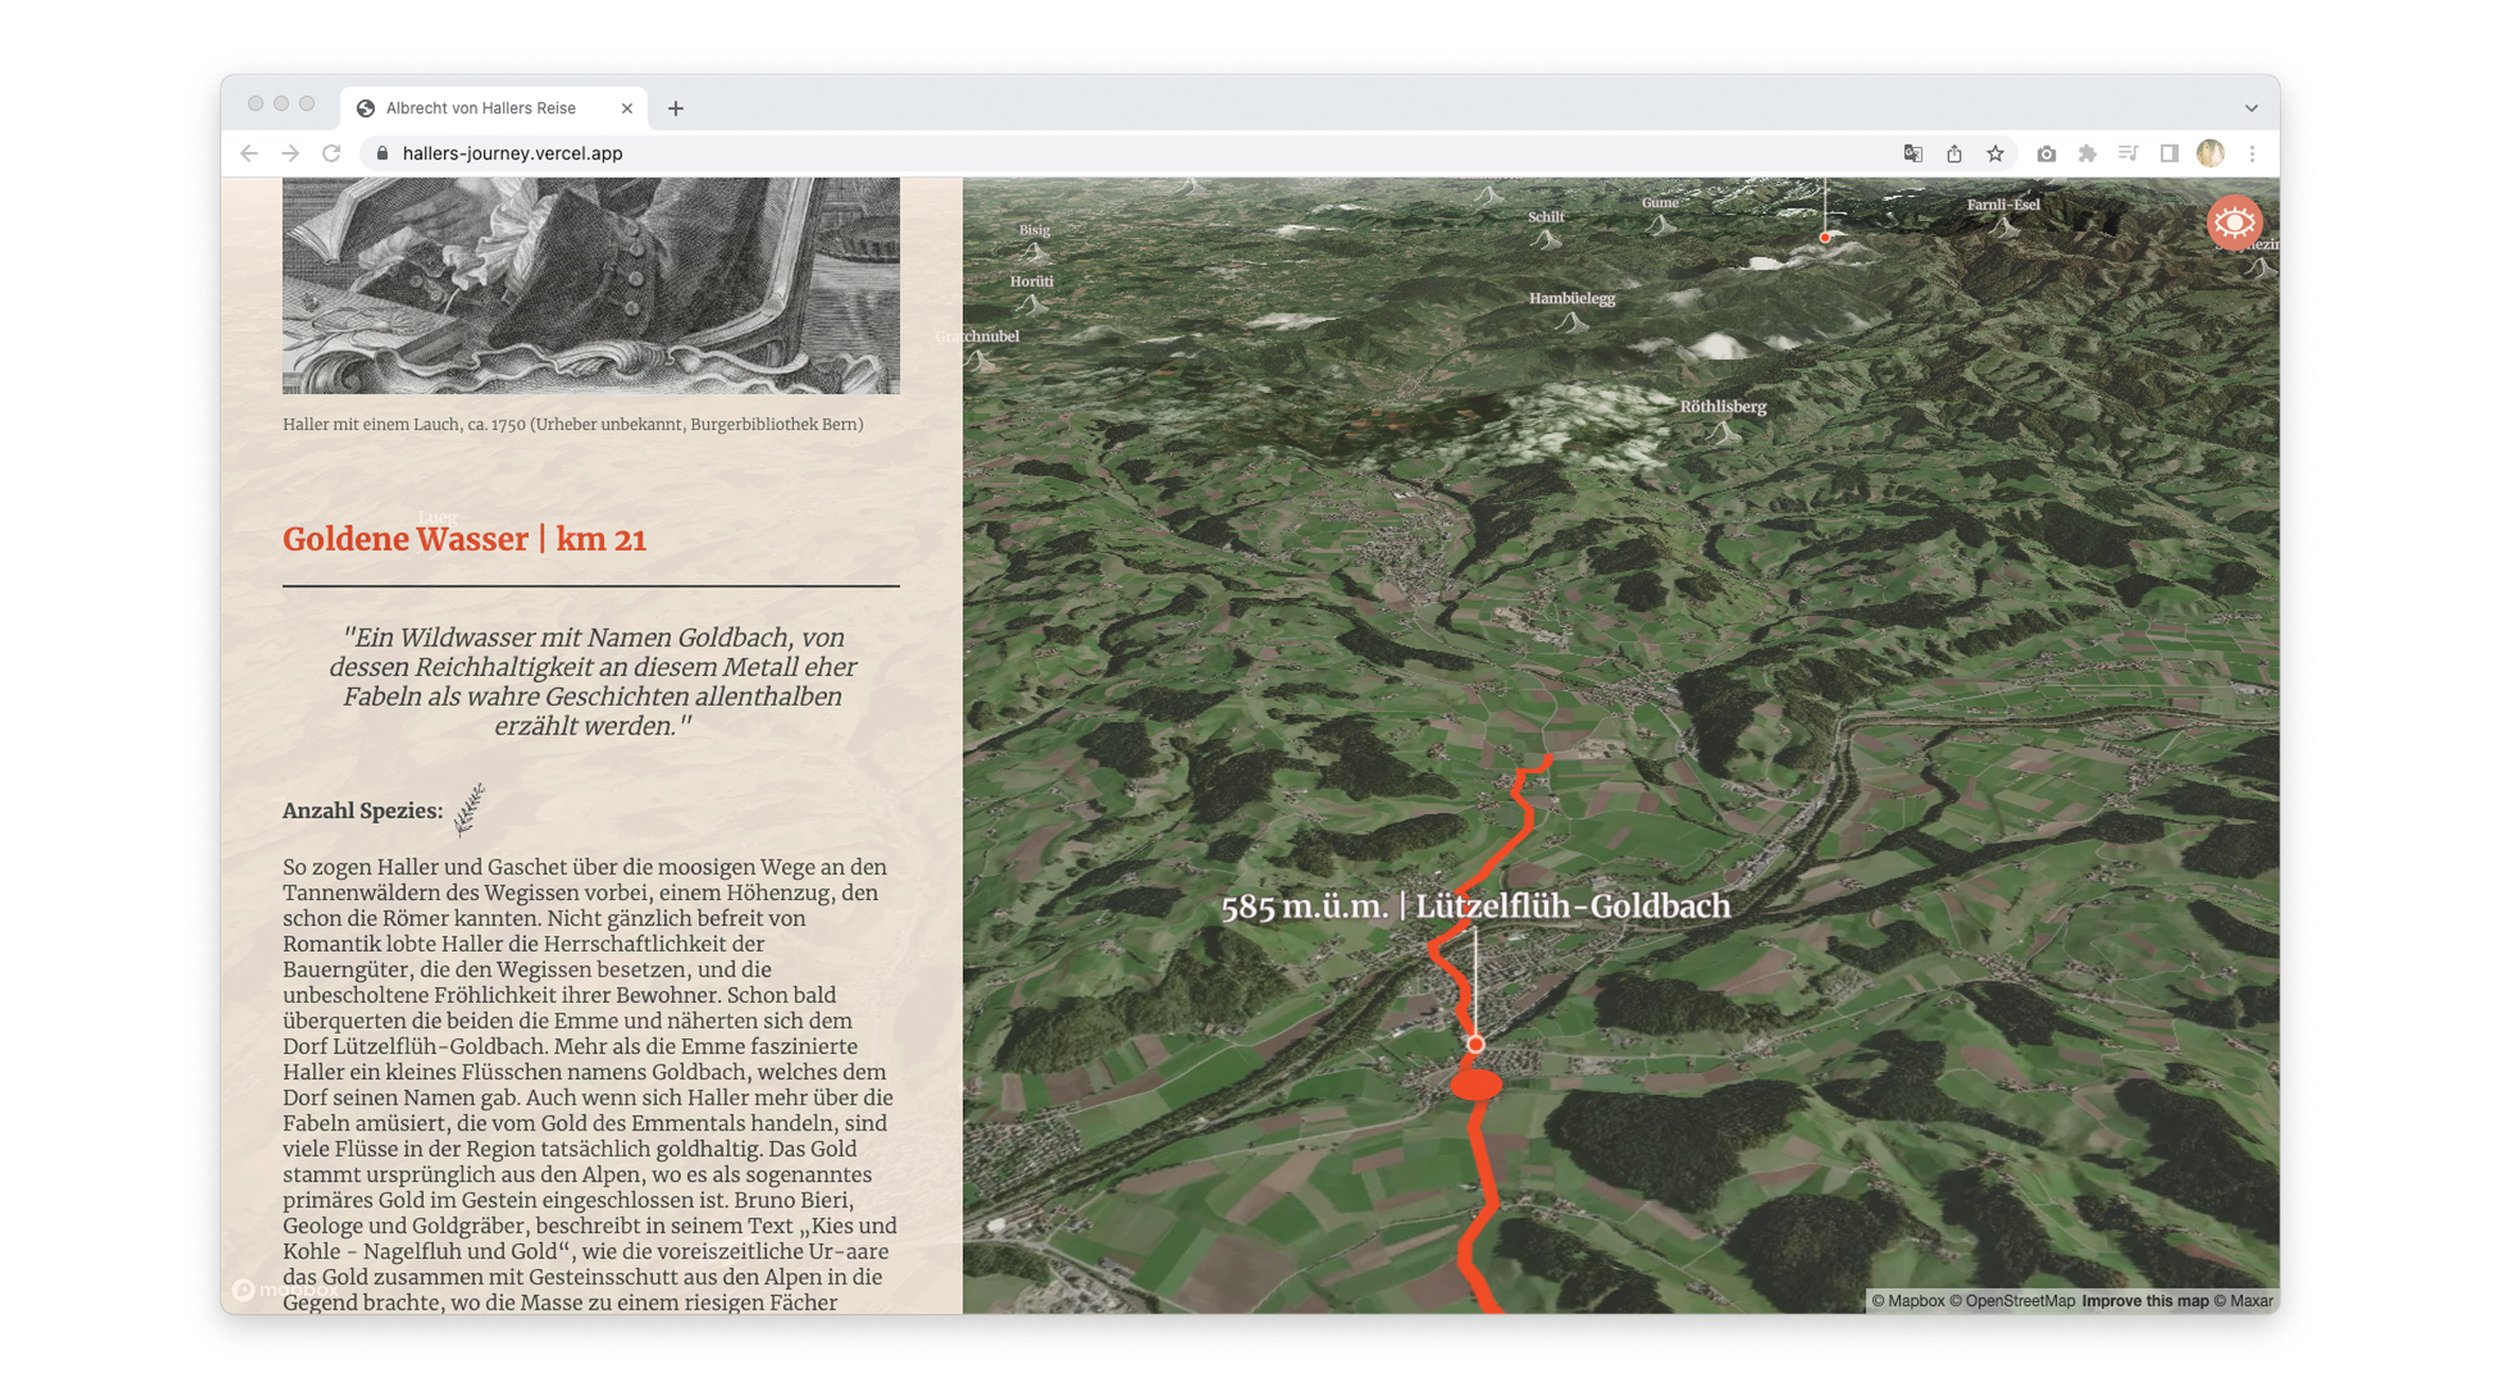Reload the page with refresh icon

331,153
